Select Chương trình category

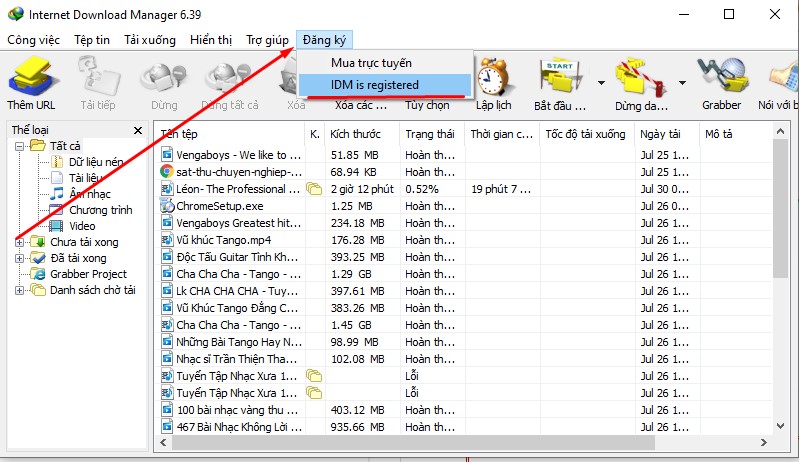click(101, 210)
